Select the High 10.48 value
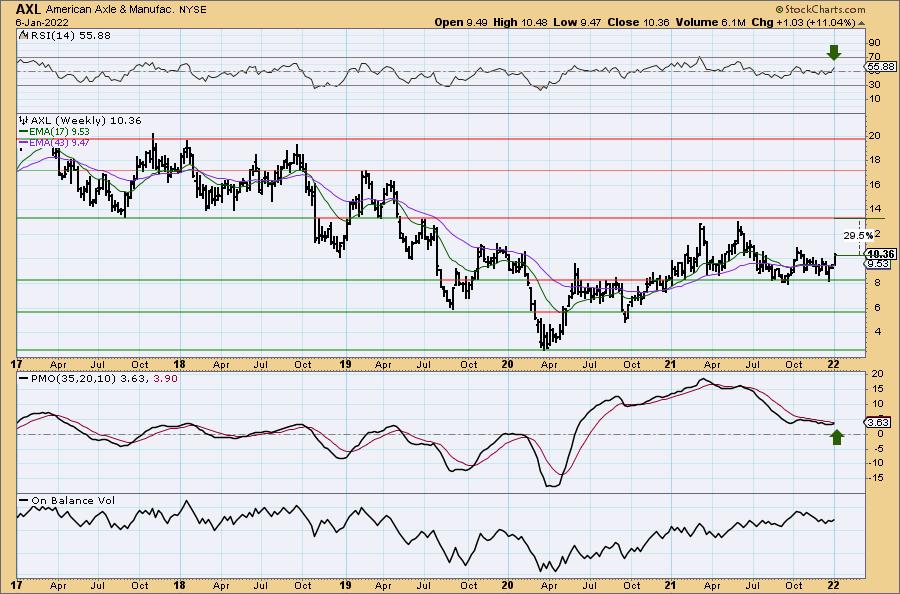 coord(520,22)
